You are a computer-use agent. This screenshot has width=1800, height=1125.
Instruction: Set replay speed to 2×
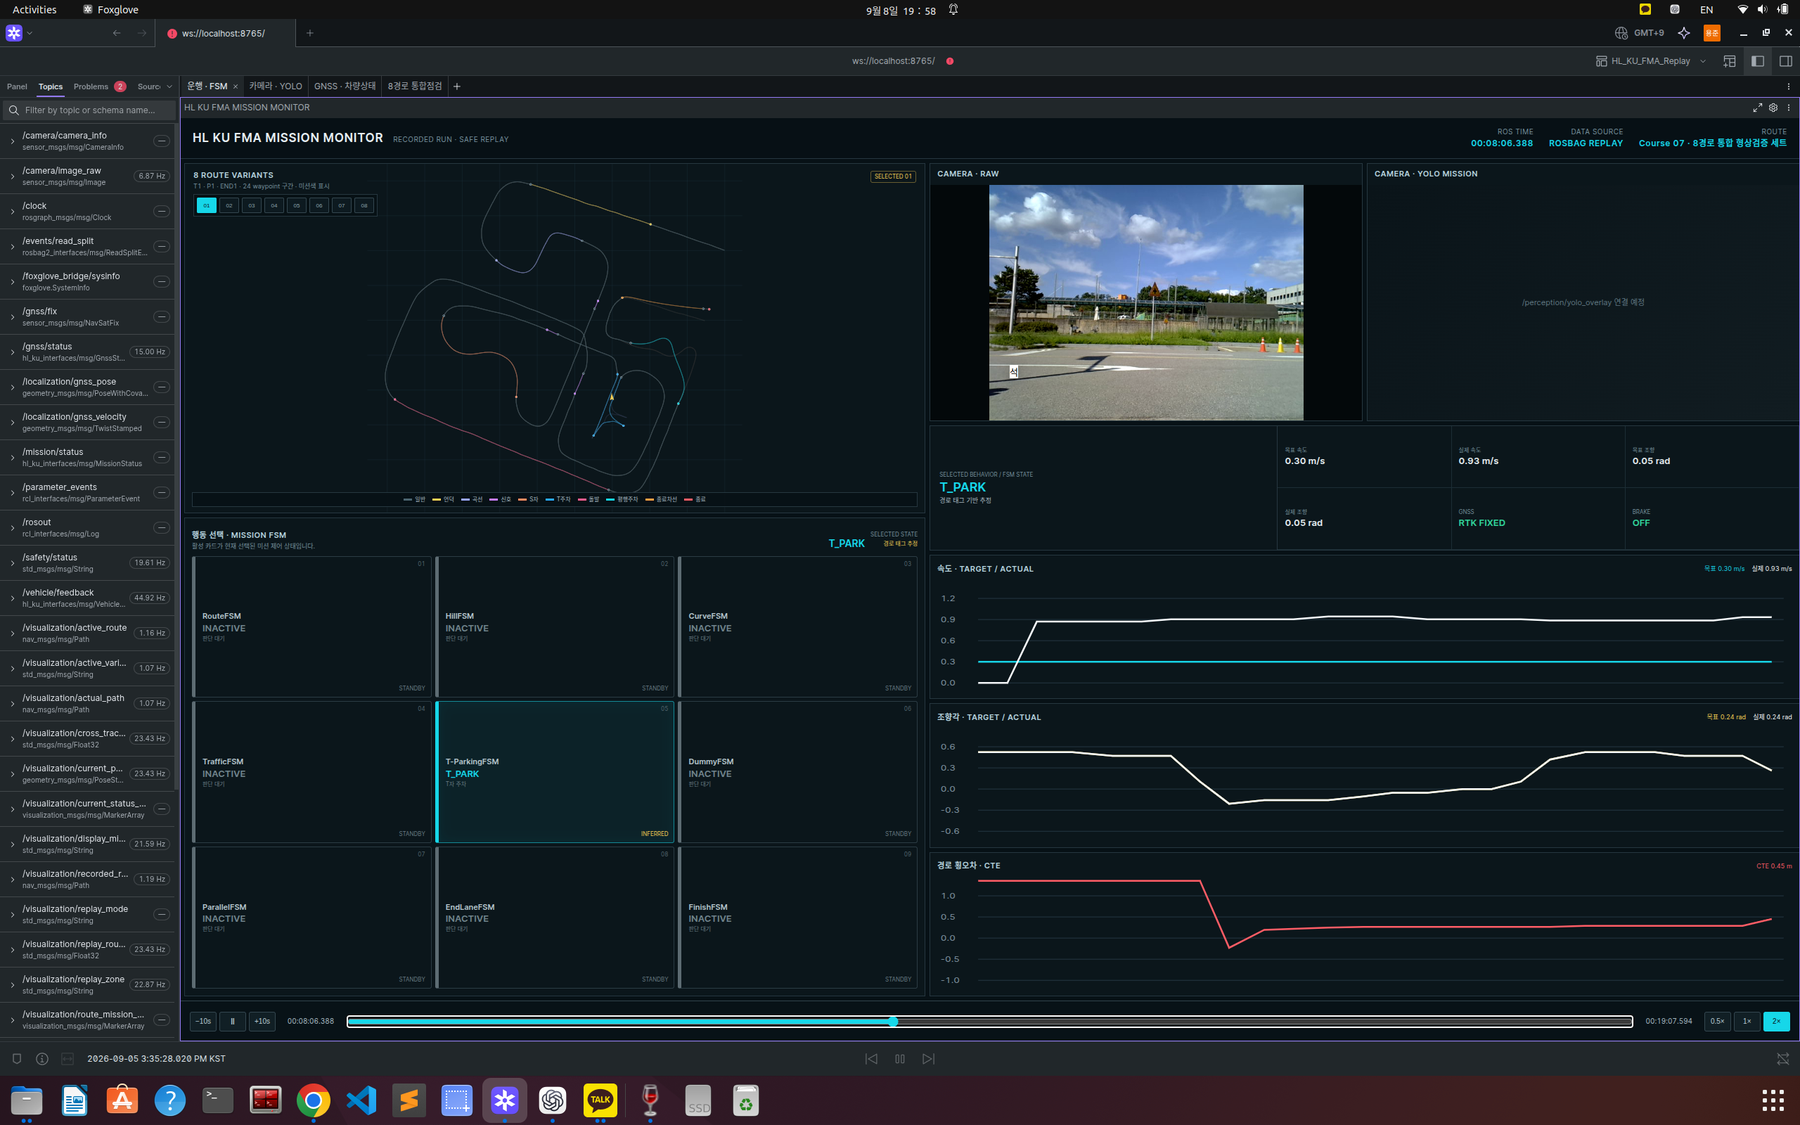tap(1776, 1021)
